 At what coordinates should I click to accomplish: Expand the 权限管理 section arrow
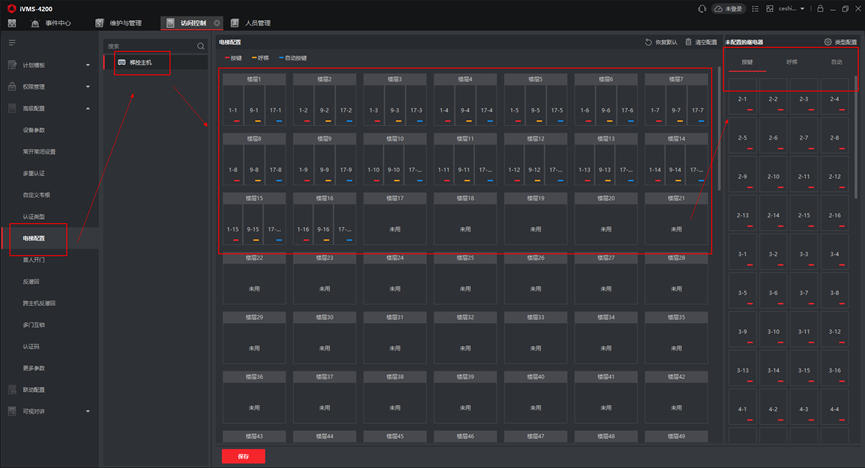coord(88,87)
